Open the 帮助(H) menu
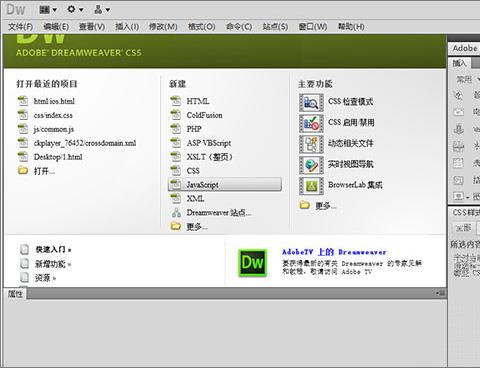The width and height of the screenshot is (480, 368). point(351,27)
